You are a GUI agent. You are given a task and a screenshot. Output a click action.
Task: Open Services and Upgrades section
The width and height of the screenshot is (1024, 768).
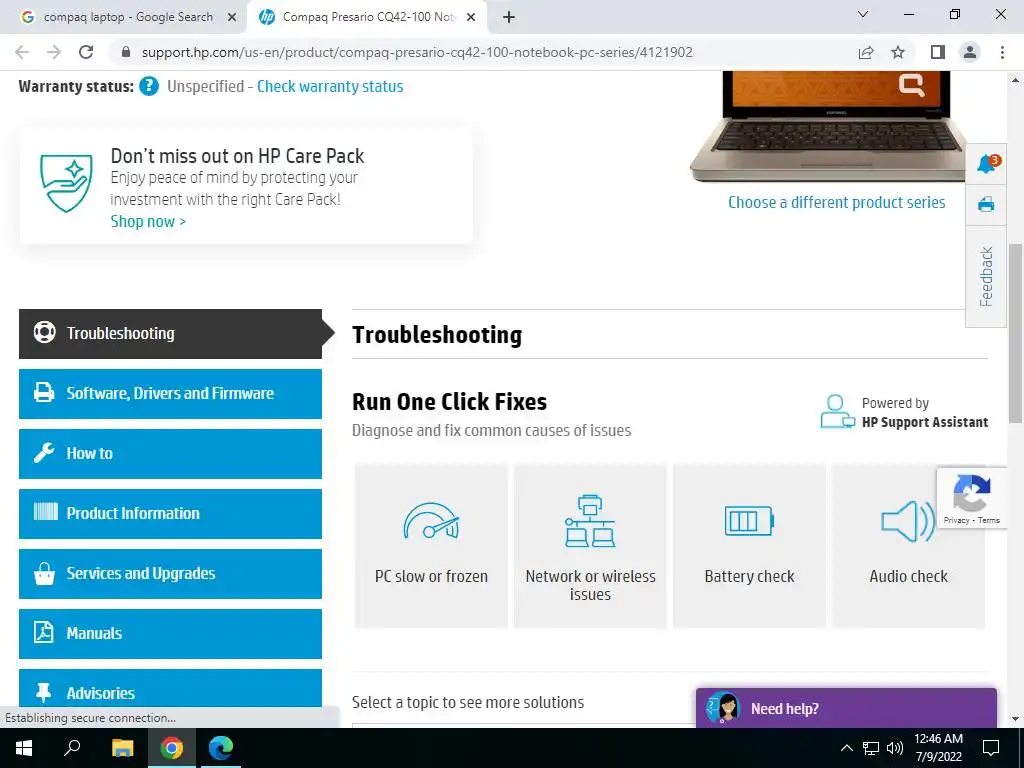(x=170, y=574)
